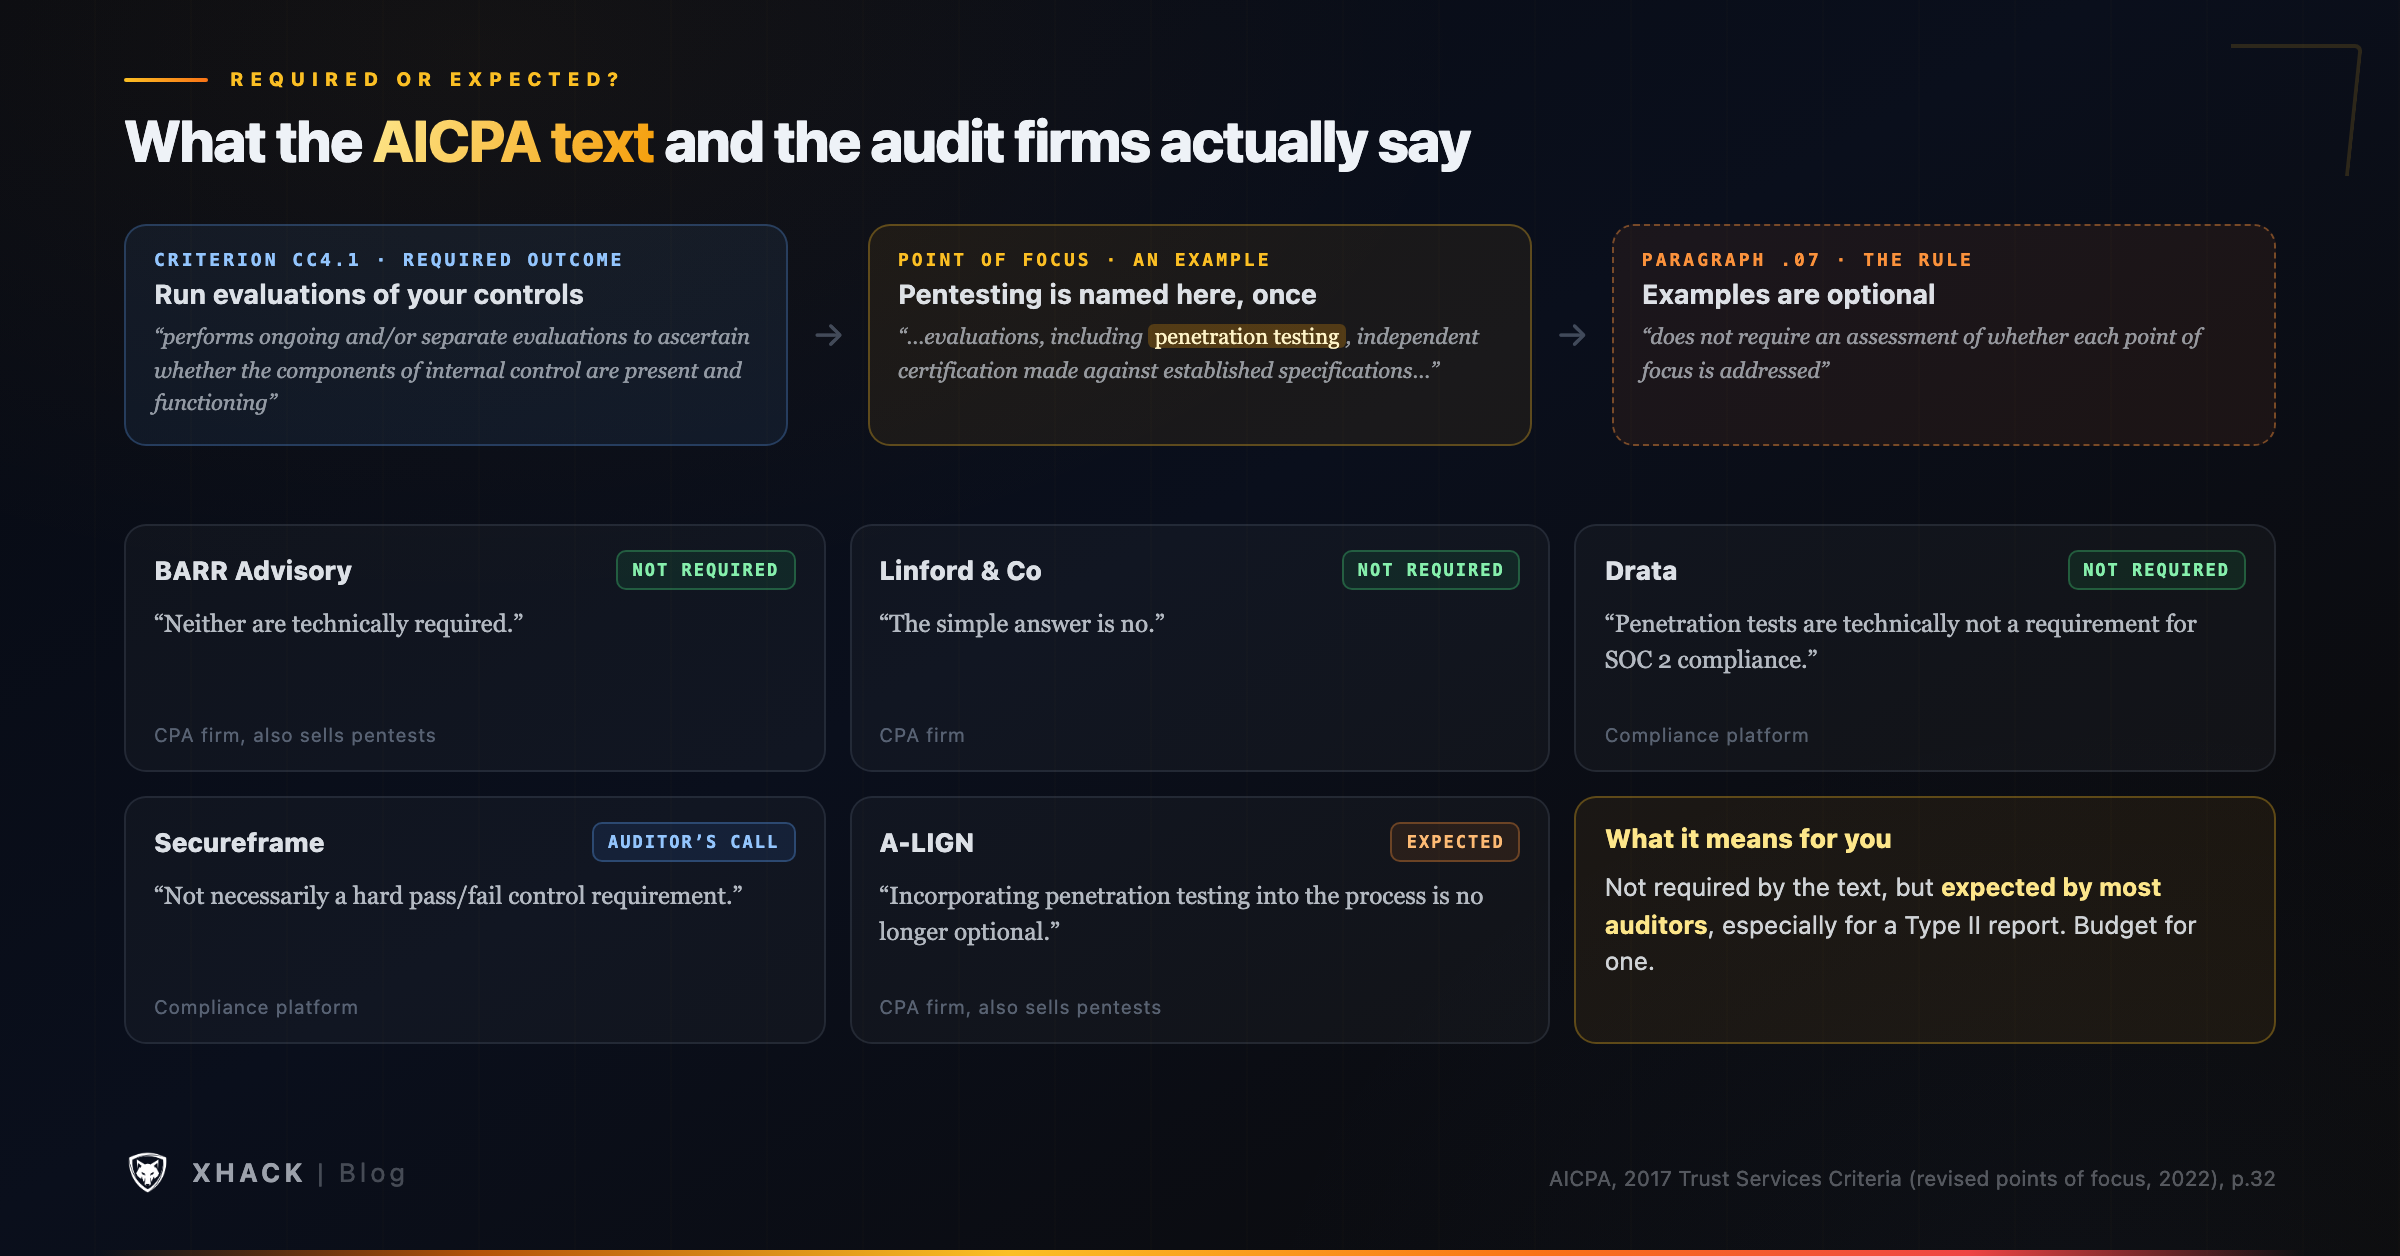Click 'POINT OF FOCUS · AN EXAMPLE' label
This screenshot has width=2400, height=1256.
point(1084,260)
